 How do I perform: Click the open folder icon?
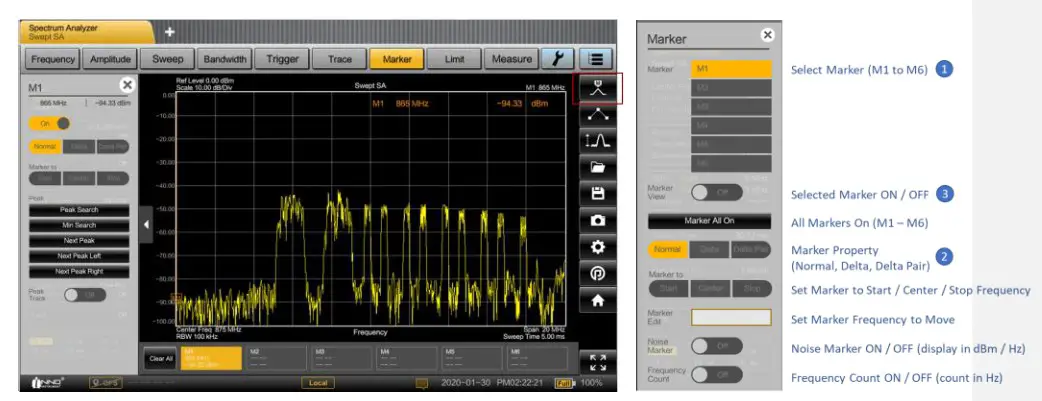[x=597, y=167]
